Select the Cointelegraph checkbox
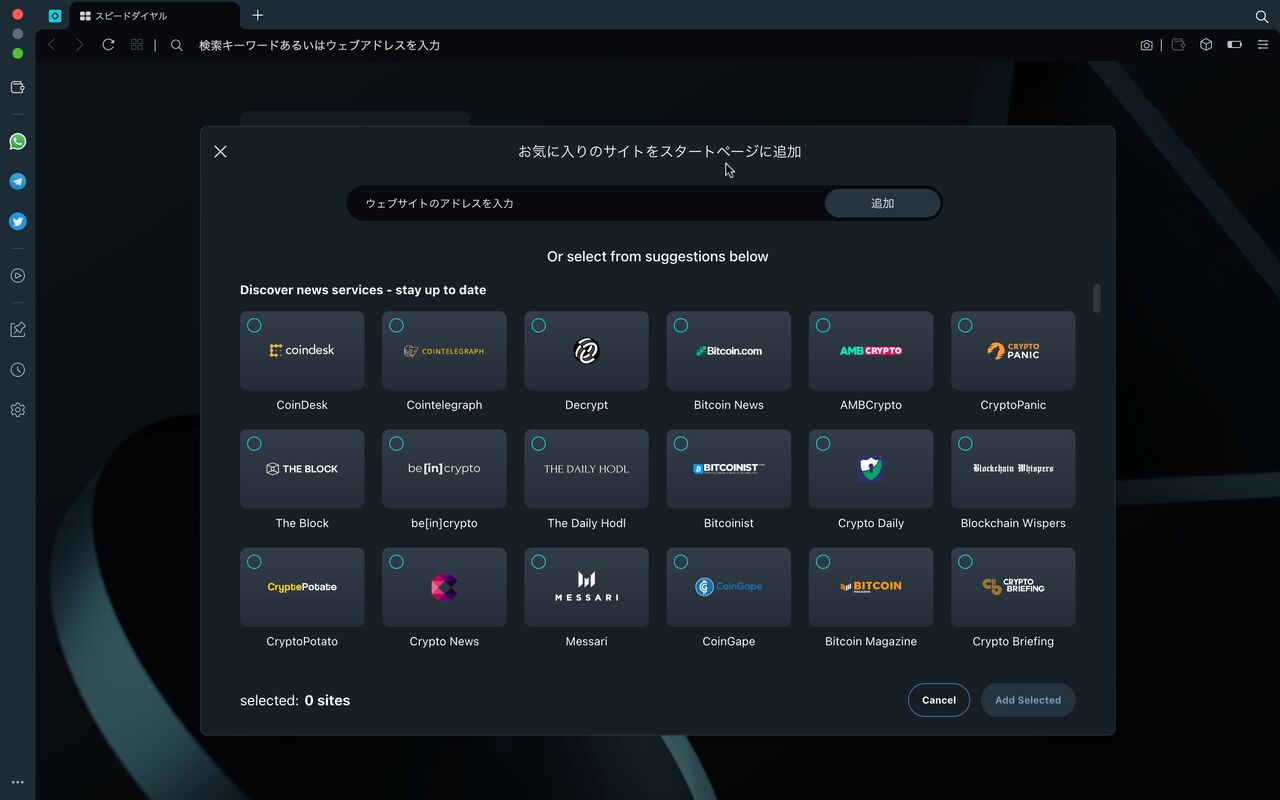This screenshot has width=1280, height=800. point(396,325)
